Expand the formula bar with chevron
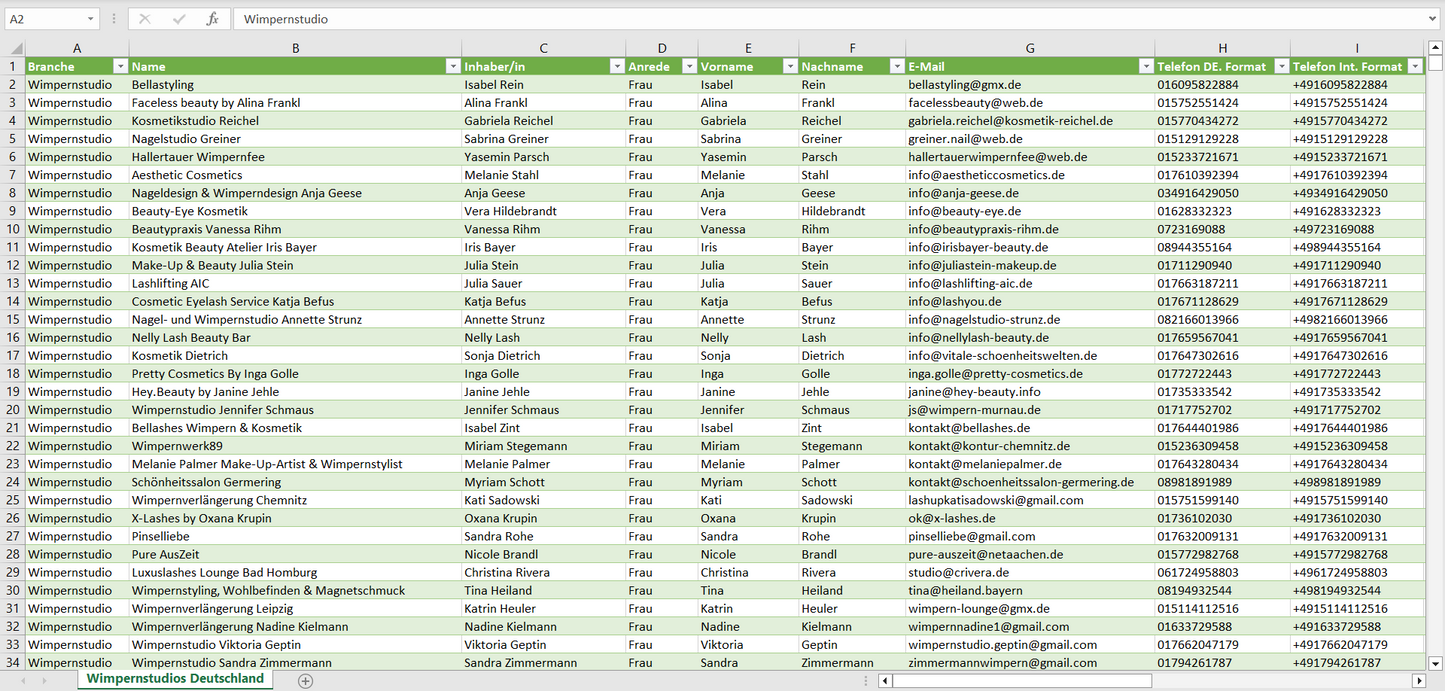 [1433, 19]
